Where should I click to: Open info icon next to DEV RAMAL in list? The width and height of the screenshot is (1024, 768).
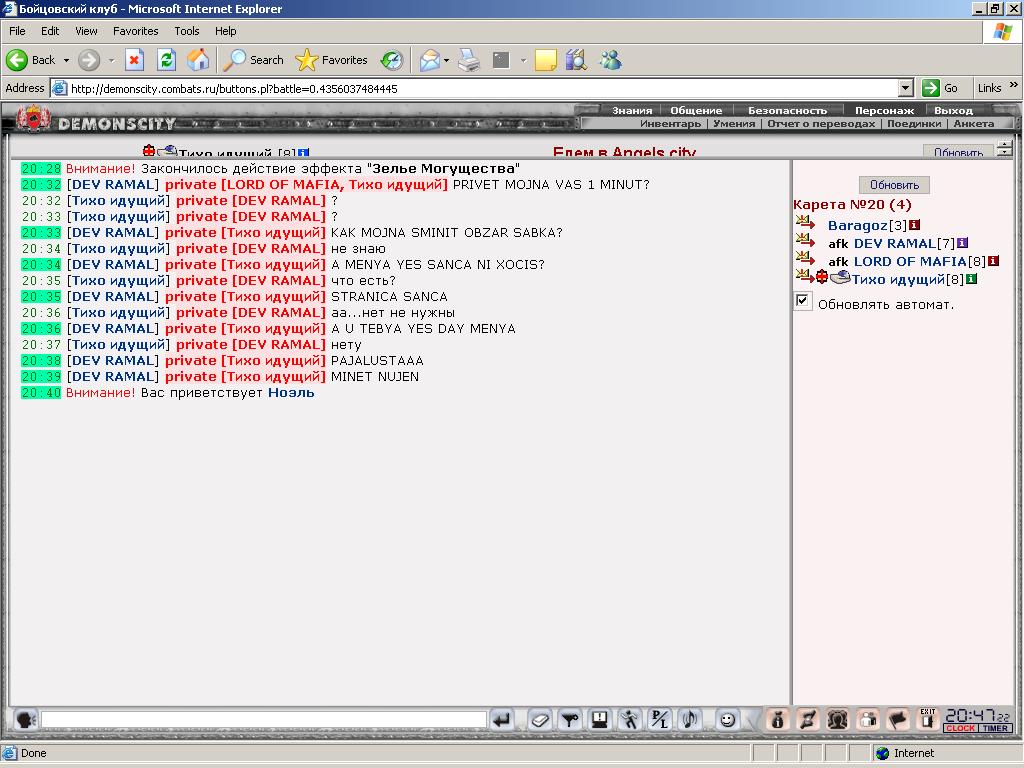click(962, 243)
